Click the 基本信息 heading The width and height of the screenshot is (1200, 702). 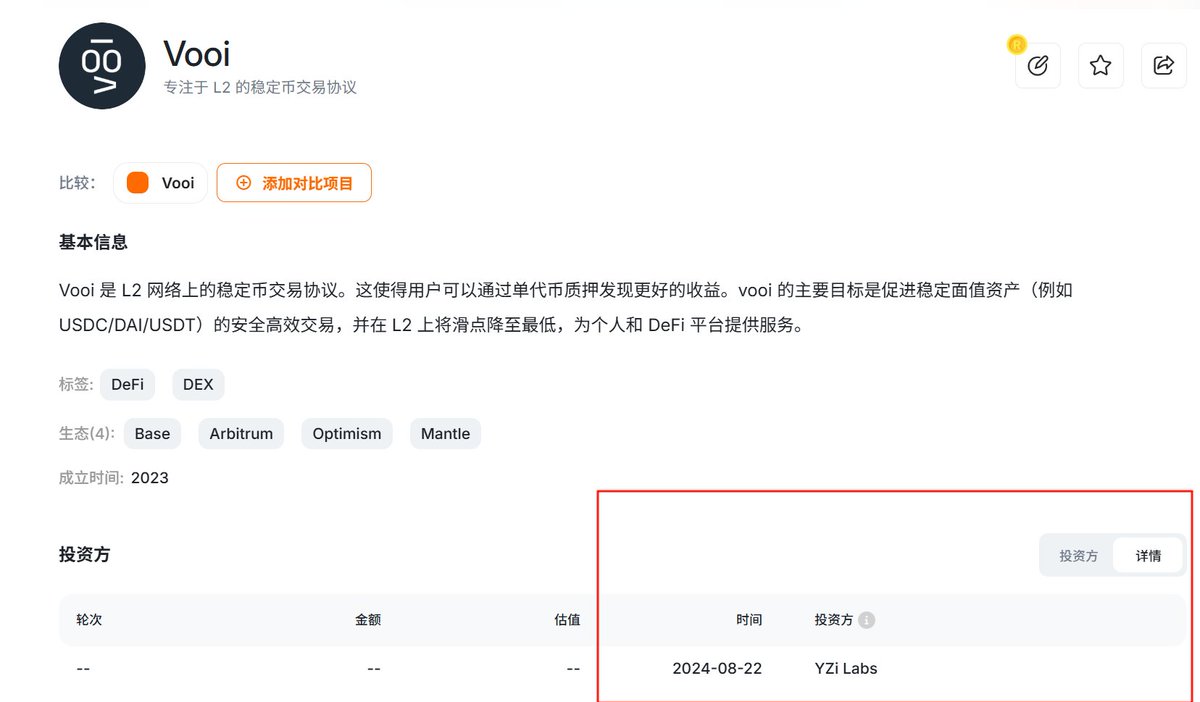click(93, 242)
